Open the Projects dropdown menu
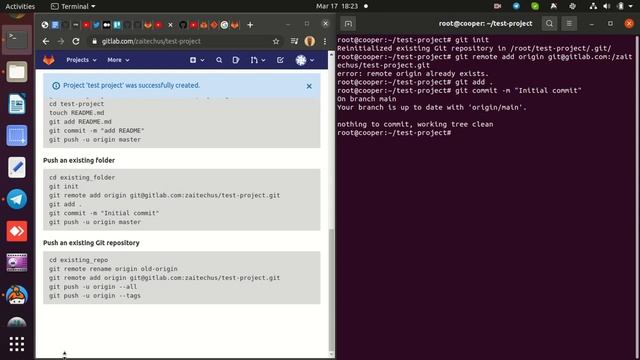Image resolution: width=640 pixels, height=360 pixels. (81, 60)
